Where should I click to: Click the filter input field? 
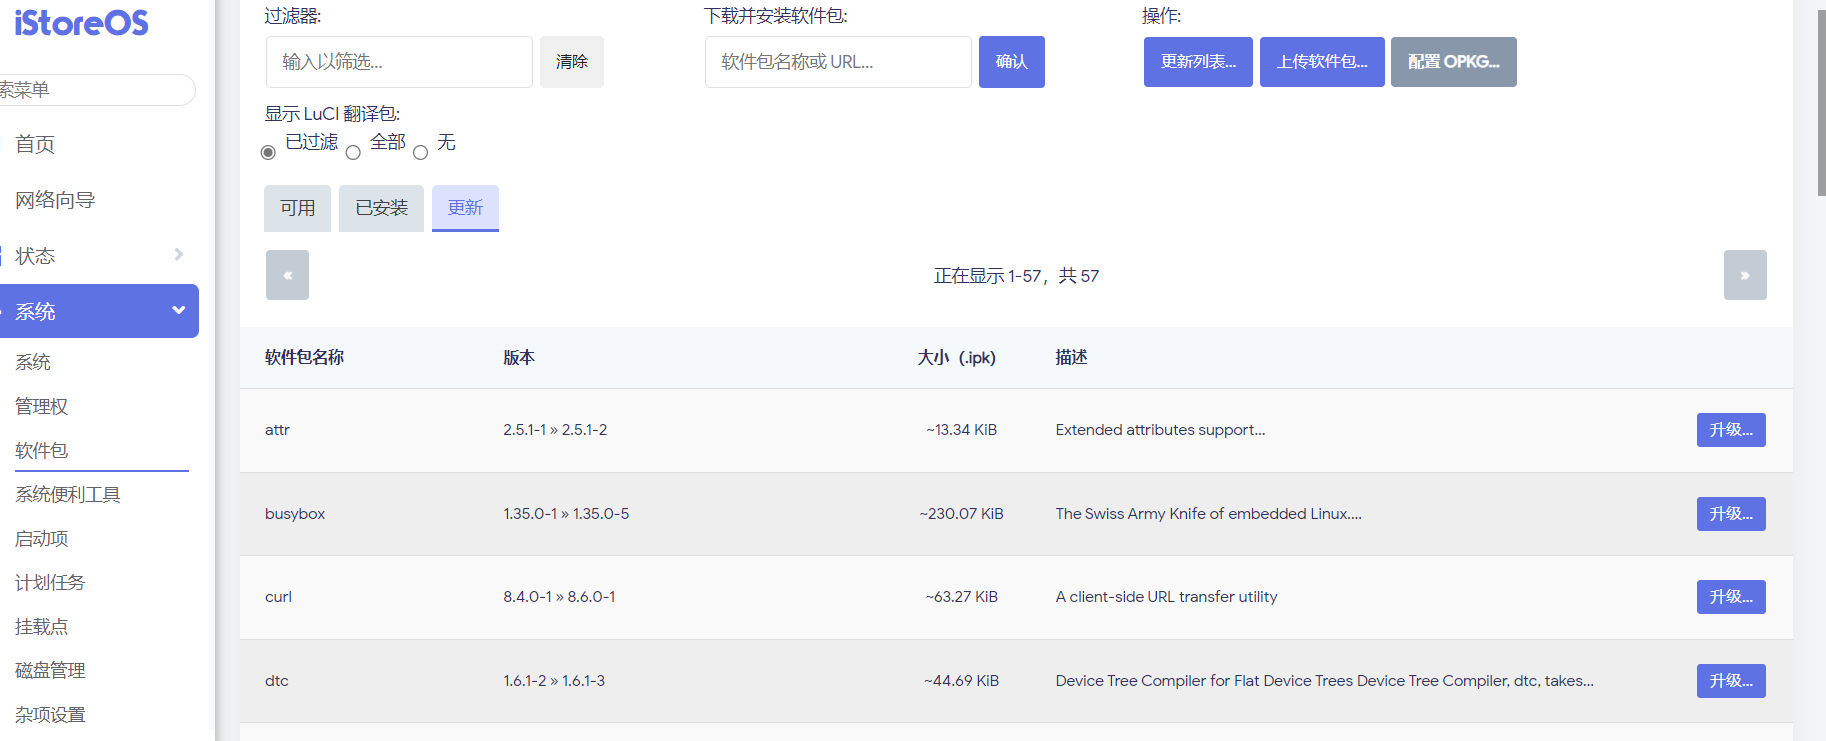coord(399,62)
